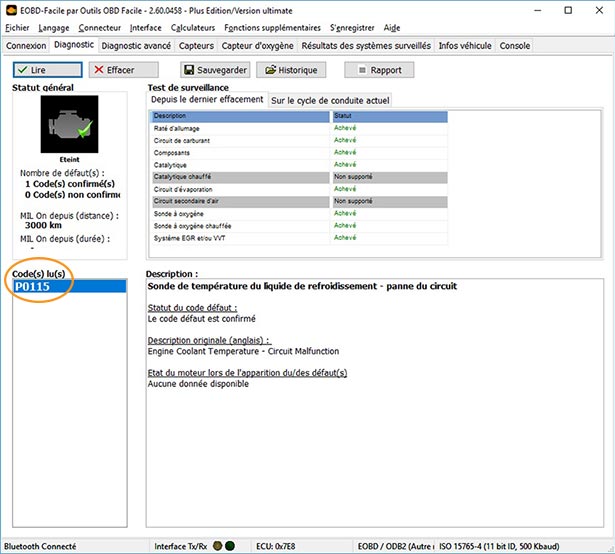Open the Historique button
615x554 pixels.
291,70
